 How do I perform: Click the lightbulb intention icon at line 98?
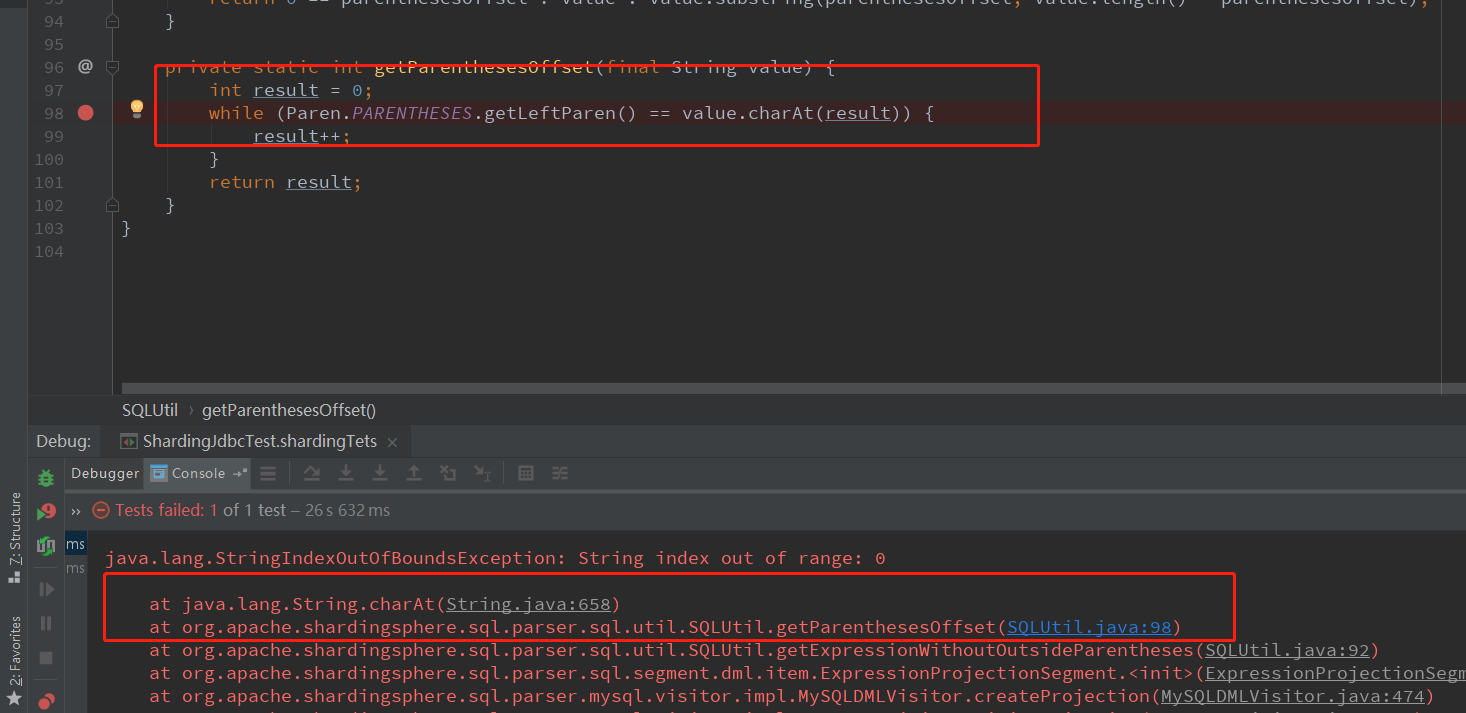point(136,108)
